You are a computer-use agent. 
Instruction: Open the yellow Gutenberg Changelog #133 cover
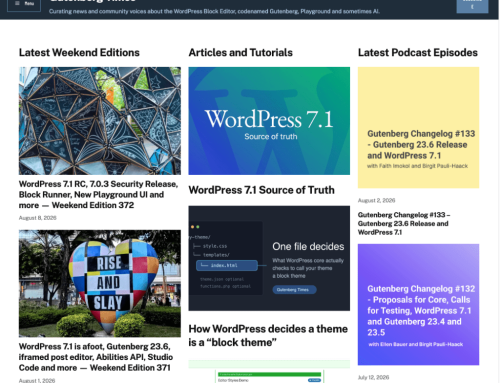click(x=418, y=128)
